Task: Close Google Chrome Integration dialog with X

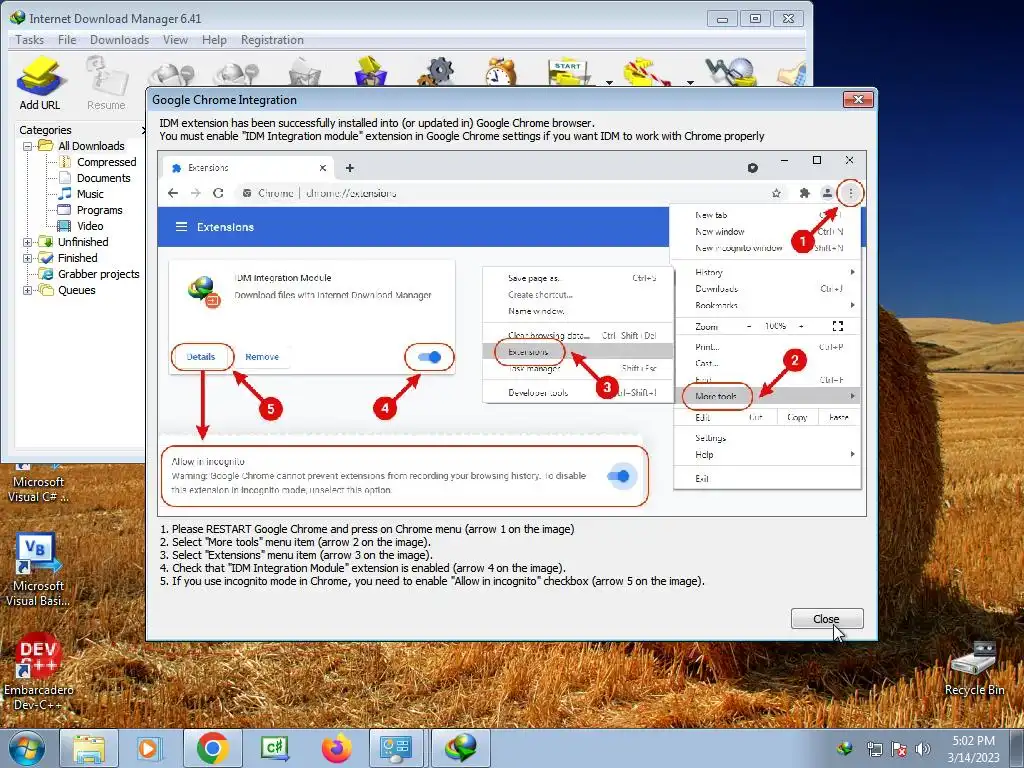Action: 858,99
